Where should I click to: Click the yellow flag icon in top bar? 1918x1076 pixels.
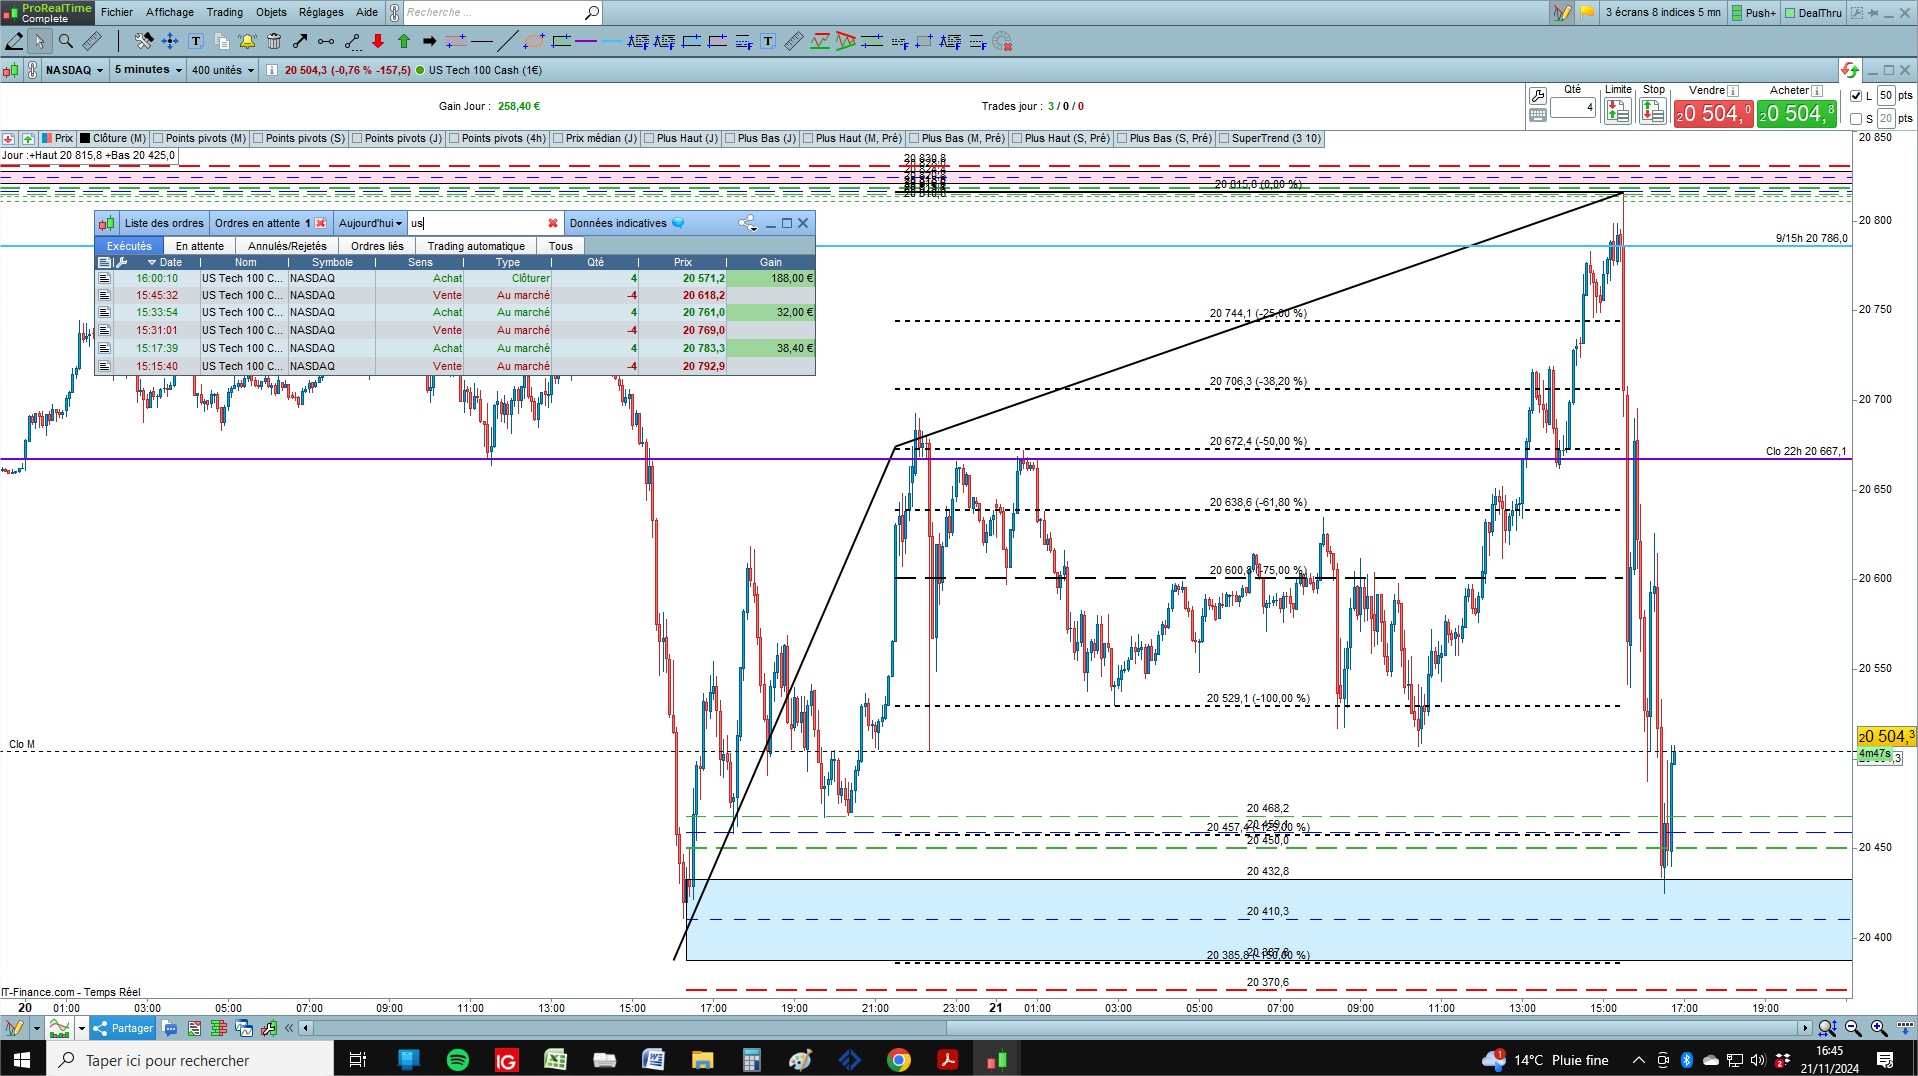[1587, 12]
